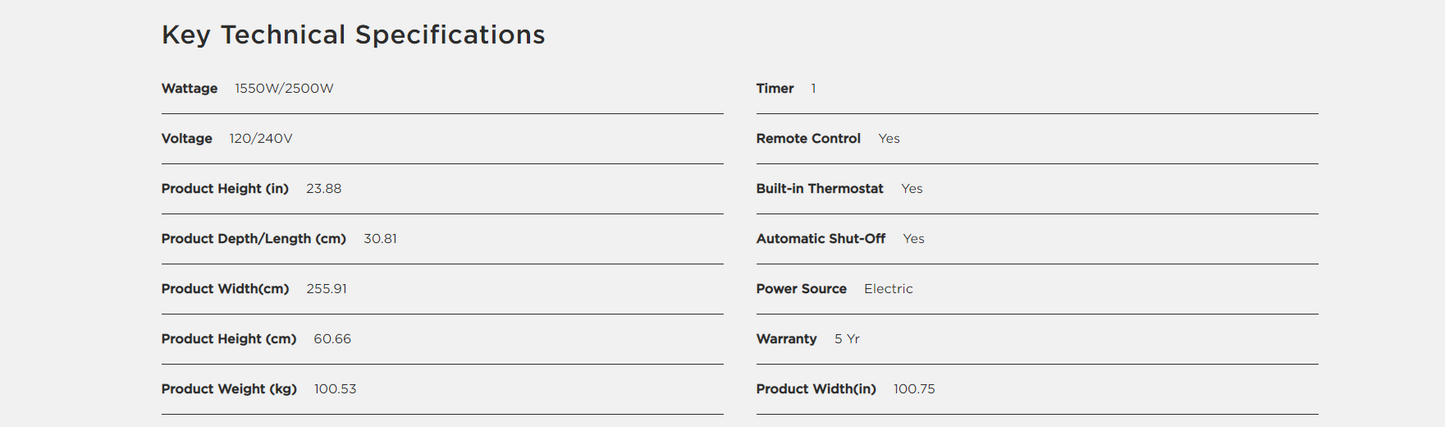This screenshot has width=1445, height=427.
Task: Click the Wattage label
Action: (189, 89)
